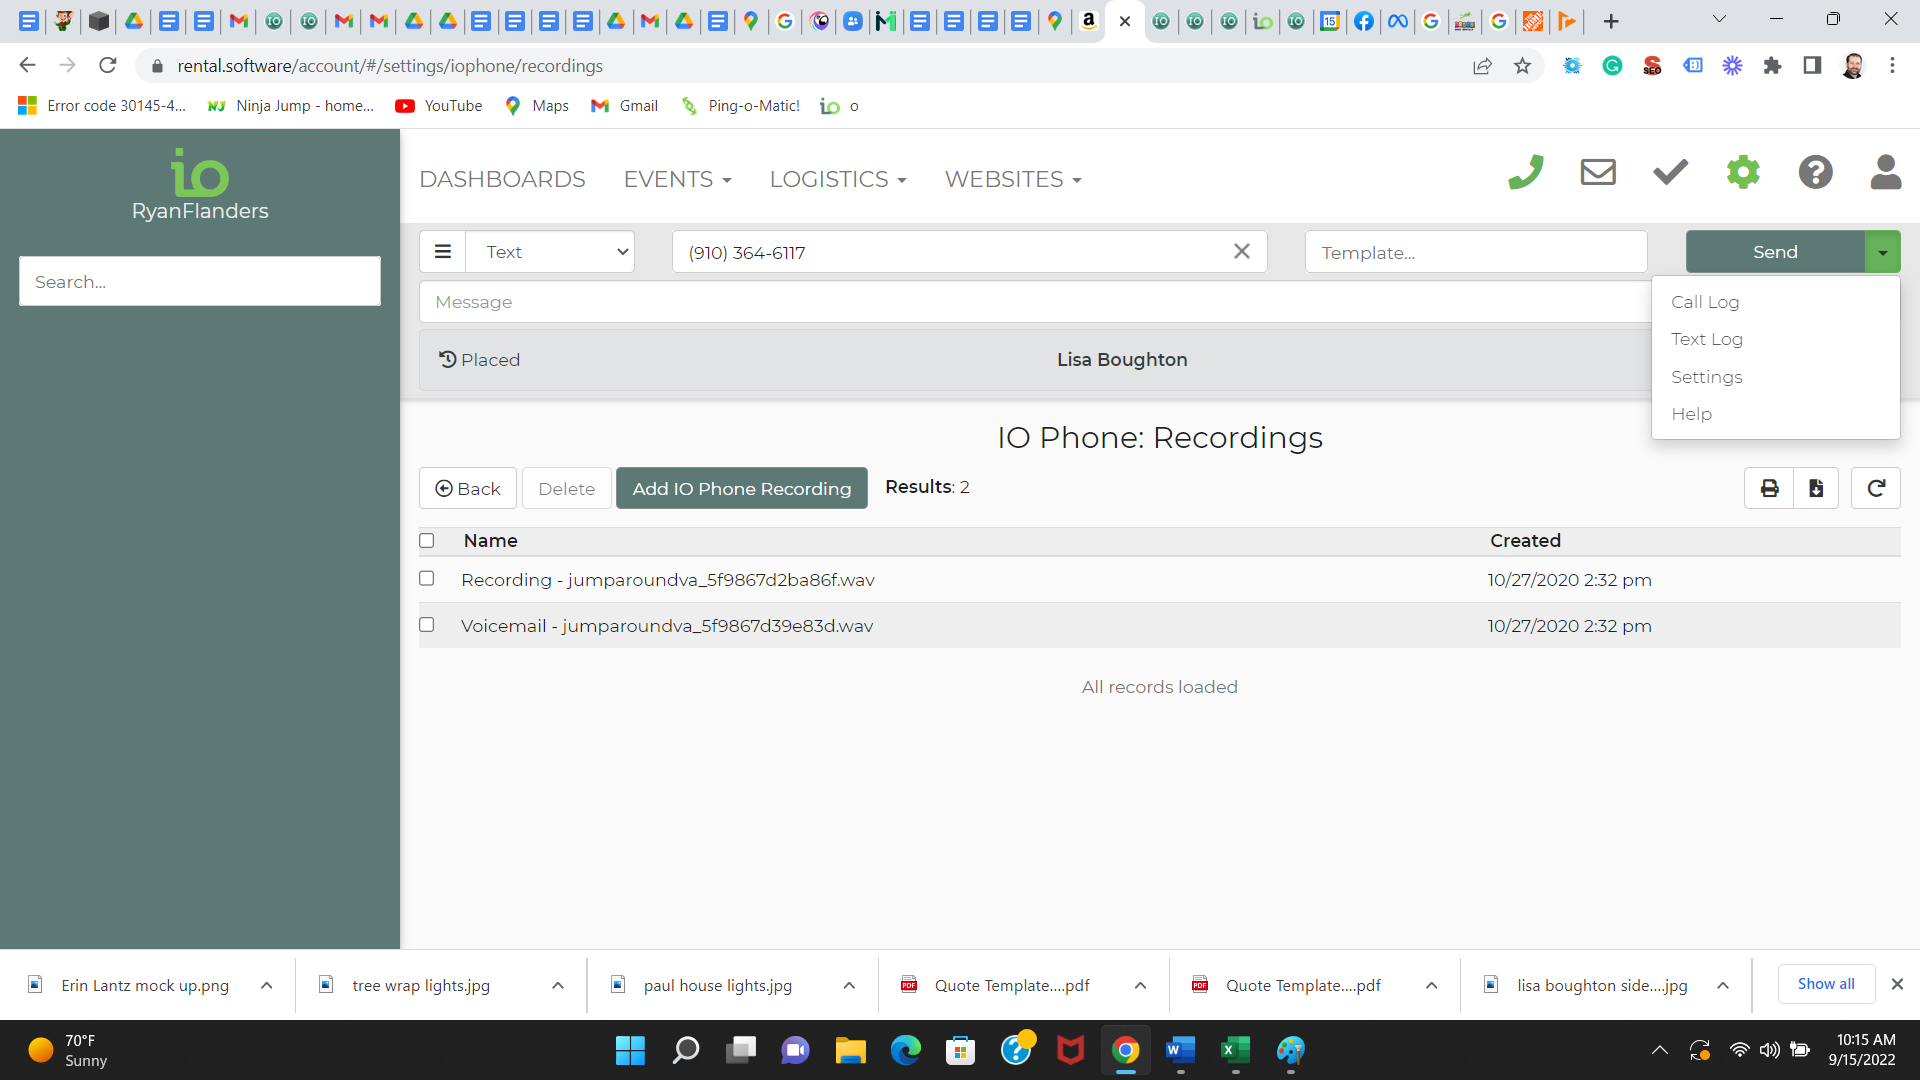1920x1080 pixels.
Task: Click Add IO Phone Recording button
Action: tap(741, 488)
